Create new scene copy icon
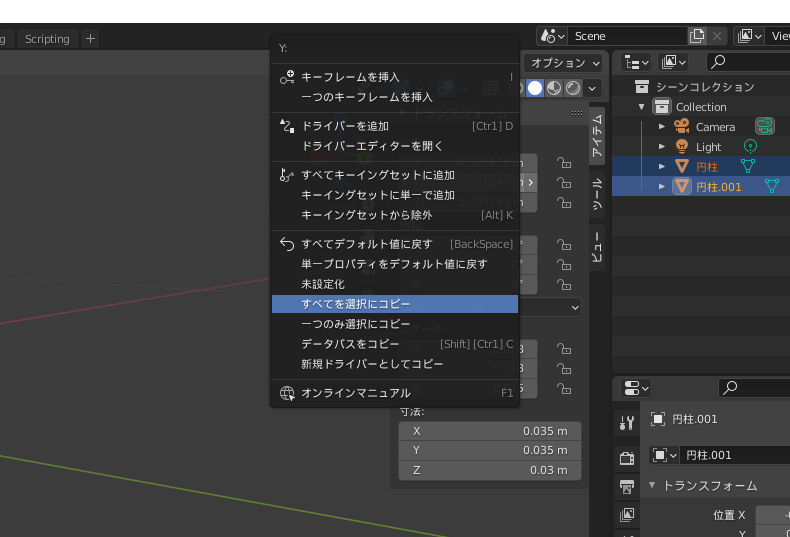The image size is (790, 537). [x=697, y=36]
